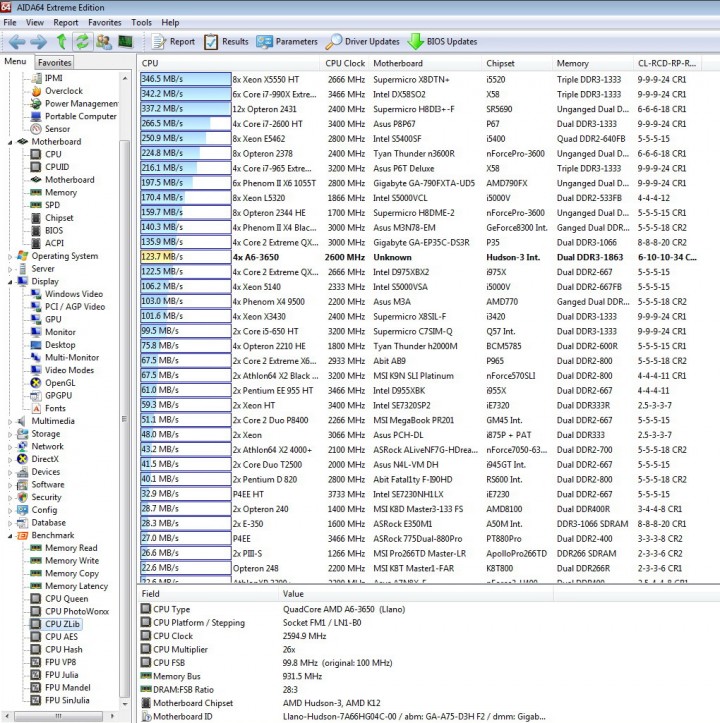Open the Tools menu
The width and height of the screenshot is (720, 723).
pos(141,22)
